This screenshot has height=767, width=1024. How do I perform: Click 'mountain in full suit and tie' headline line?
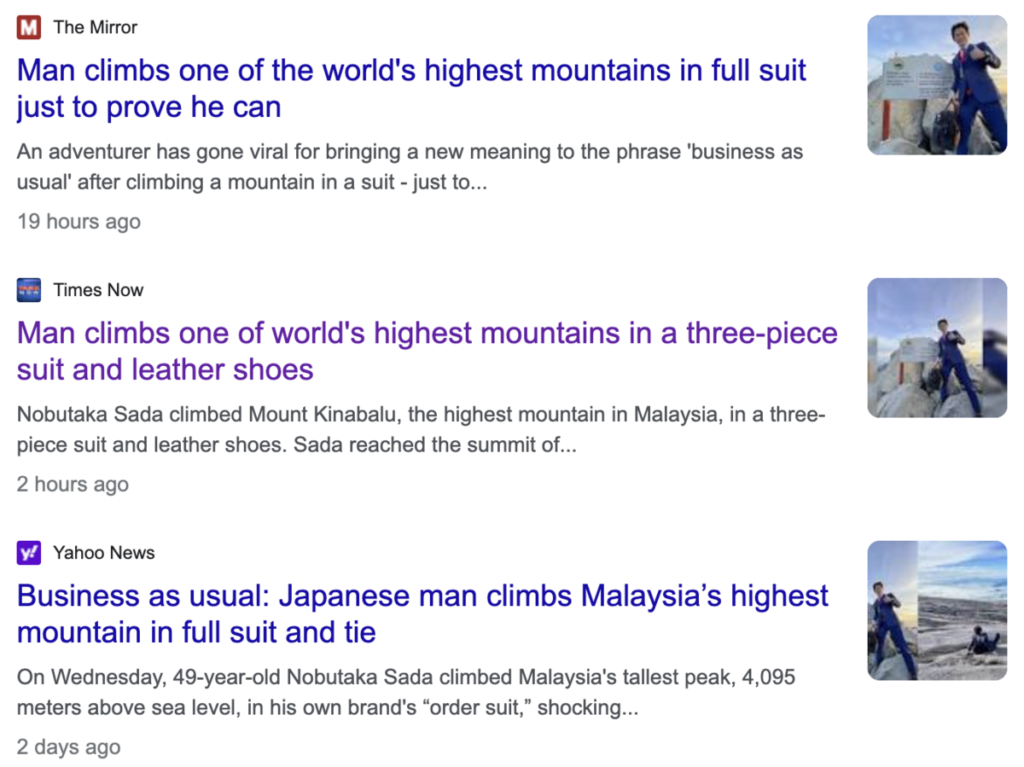(196, 632)
